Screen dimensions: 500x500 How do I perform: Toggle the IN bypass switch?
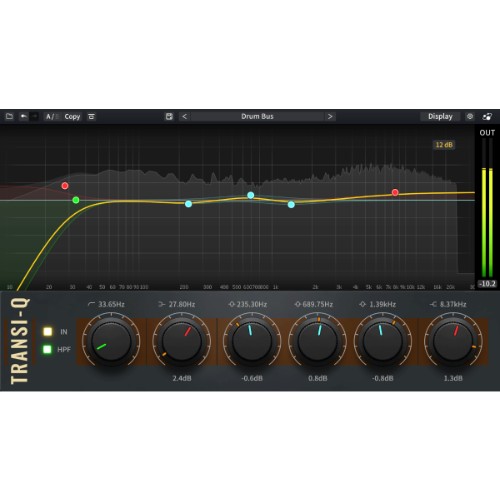pos(48,332)
